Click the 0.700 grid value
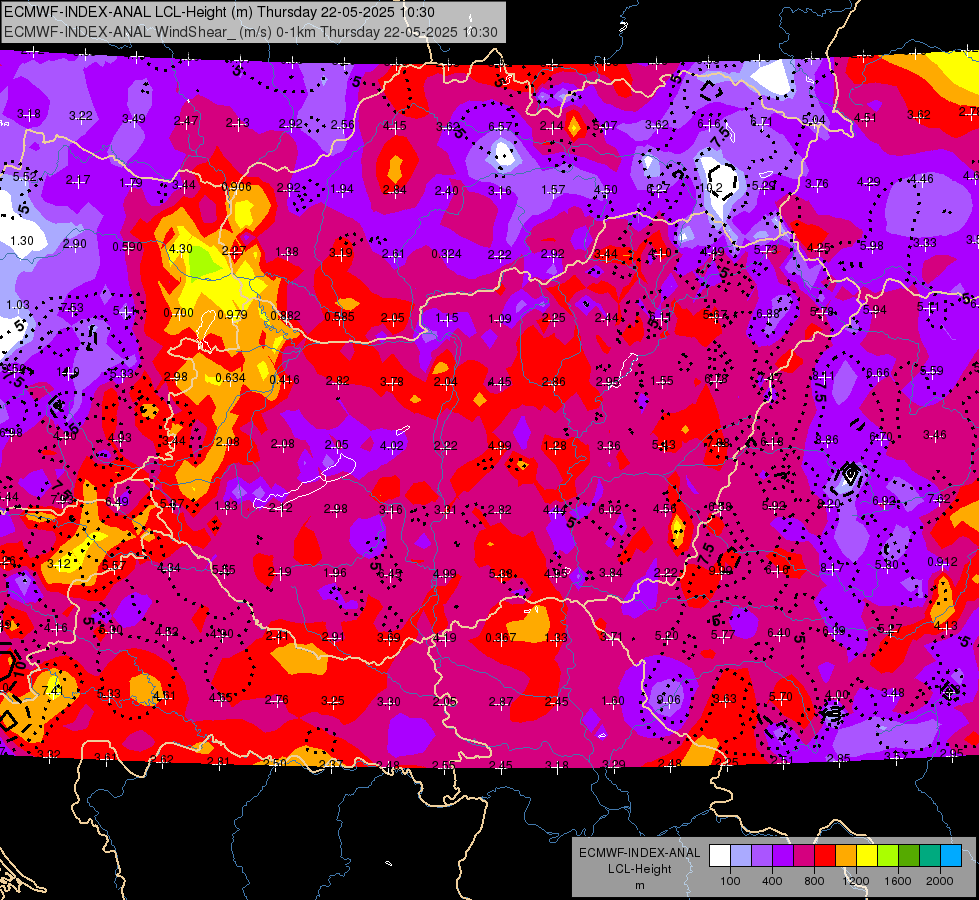Image resolution: width=979 pixels, height=900 pixels. pos(179,312)
